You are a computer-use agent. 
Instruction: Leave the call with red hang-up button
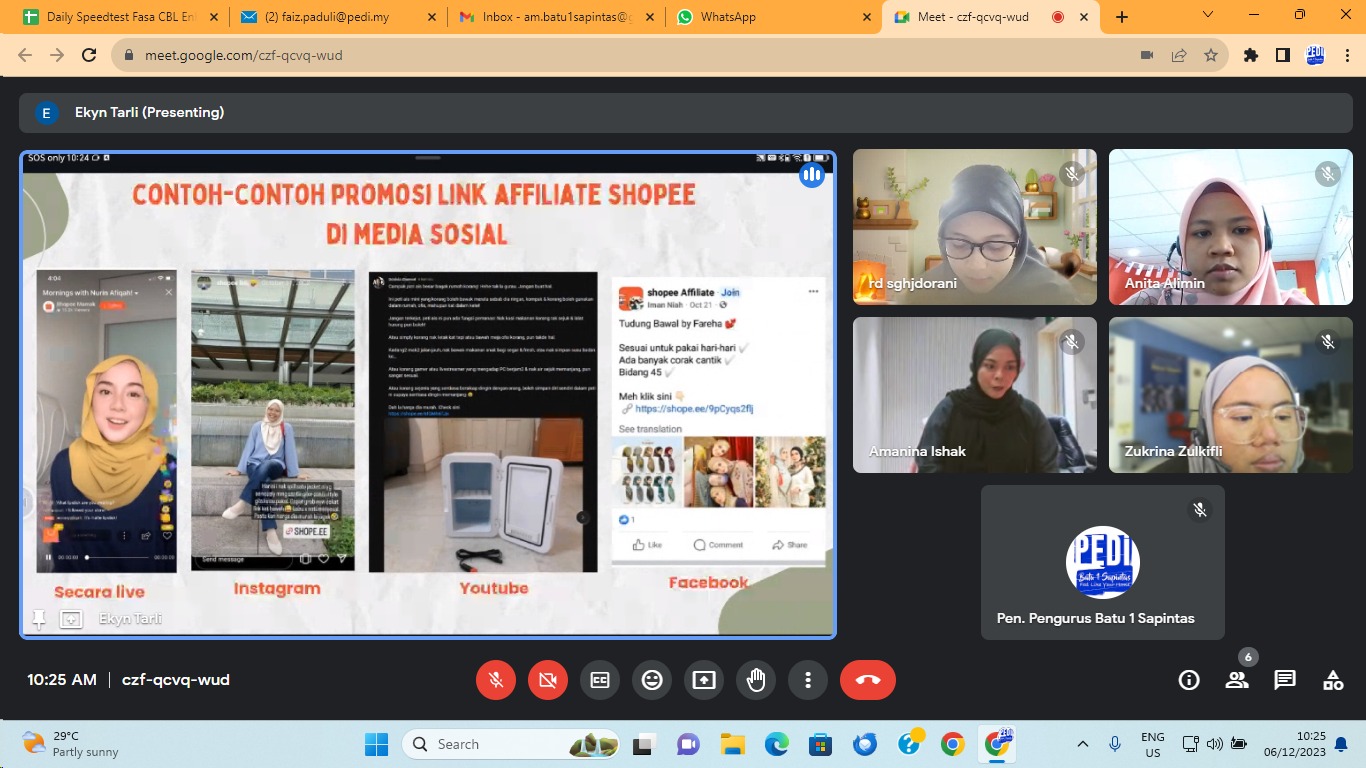pos(867,680)
